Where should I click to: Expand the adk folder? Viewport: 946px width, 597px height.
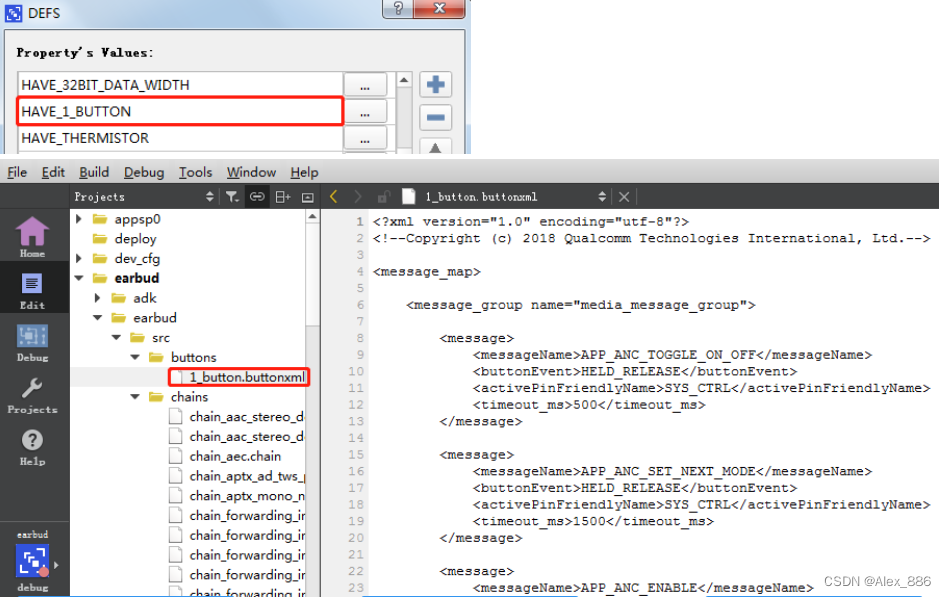point(98,298)
